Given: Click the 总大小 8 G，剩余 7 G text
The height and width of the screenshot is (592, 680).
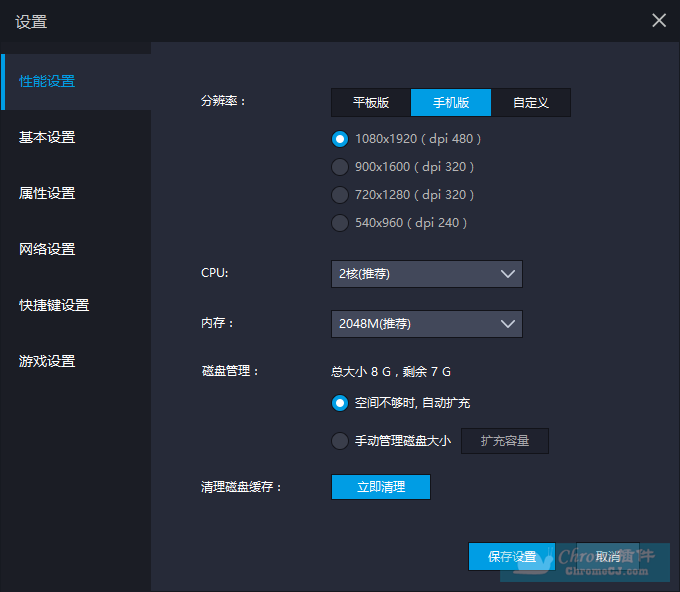Looking at the screenshot, I should [x=391, y=372].
